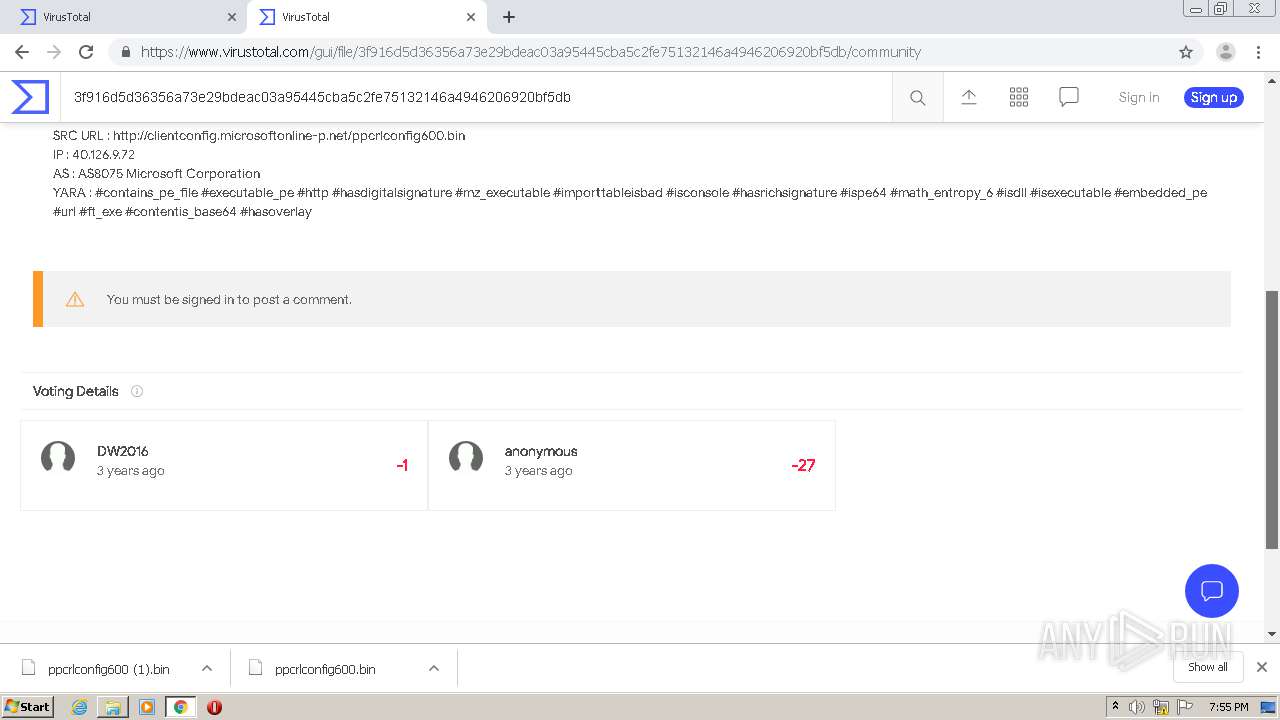Image resolution: width=1280 pixels, height=720 pixels.
Task: Open media player from taskbar
Action: (147, 707)
